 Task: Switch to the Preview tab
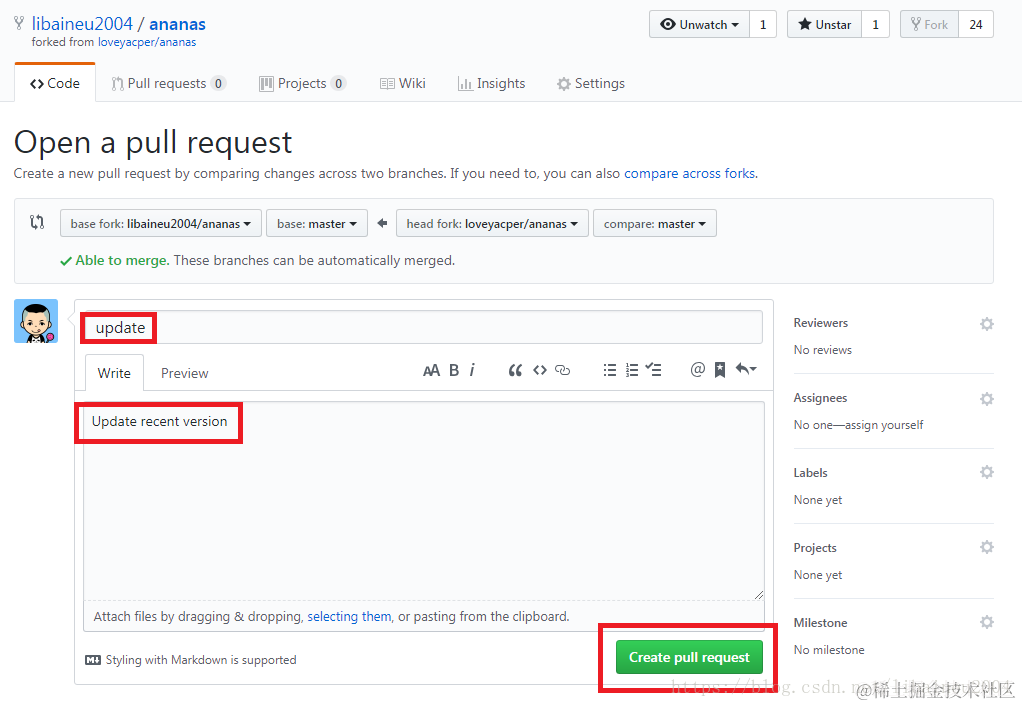[184, 373]
